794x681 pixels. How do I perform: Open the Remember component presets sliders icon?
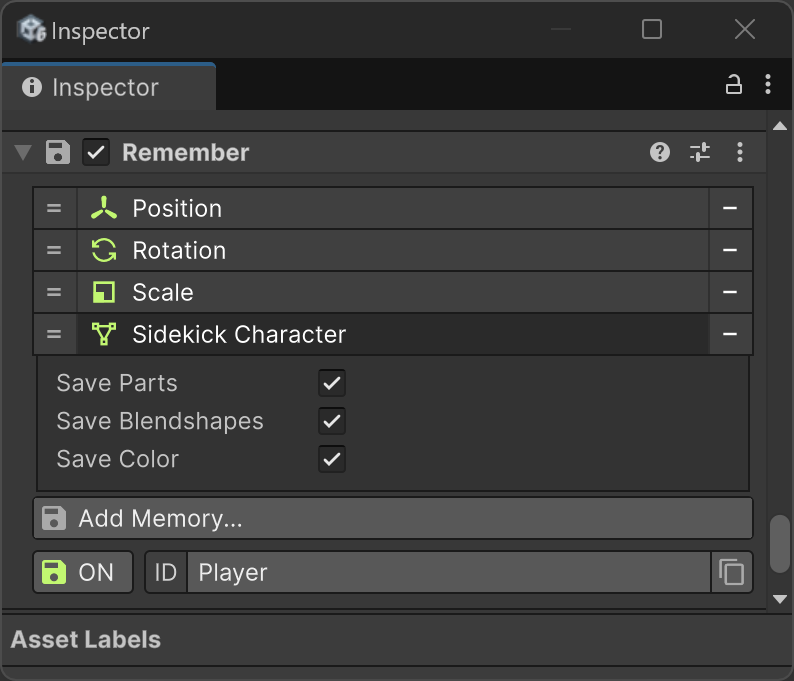click(x=700, y=153)
